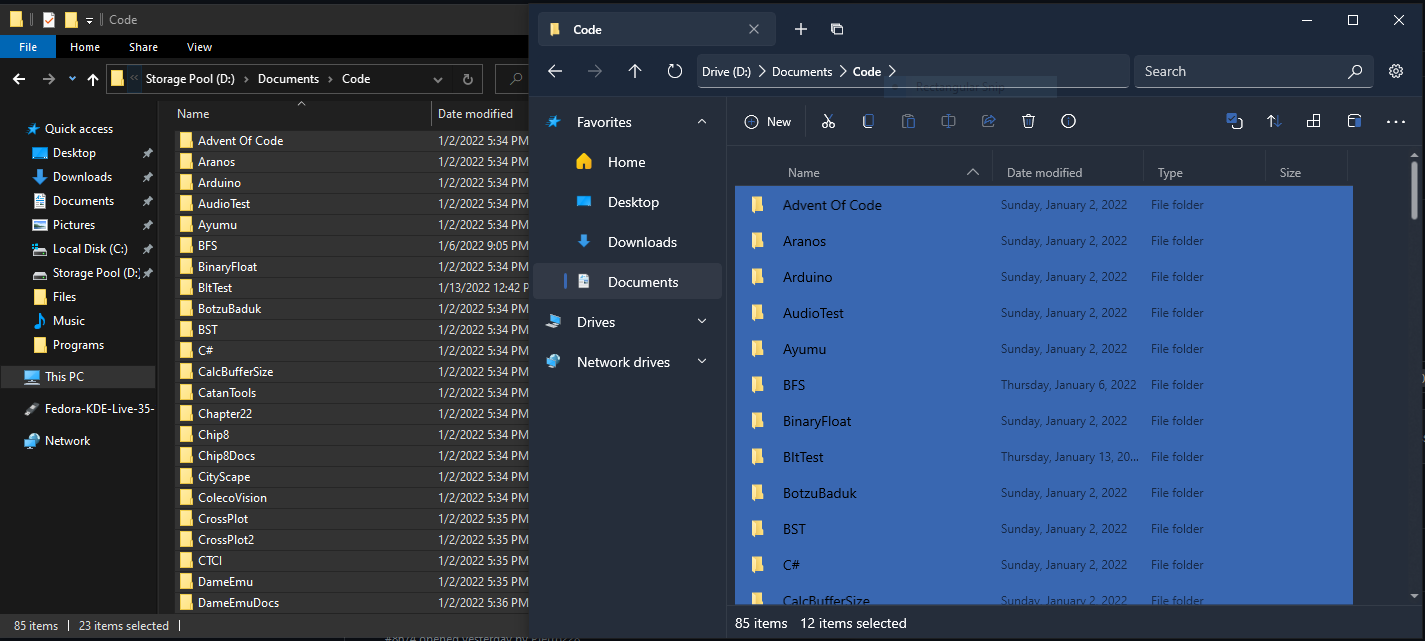Toggle the preview pane icon in Files
1425x641 pixels.
click(1354, 121)
